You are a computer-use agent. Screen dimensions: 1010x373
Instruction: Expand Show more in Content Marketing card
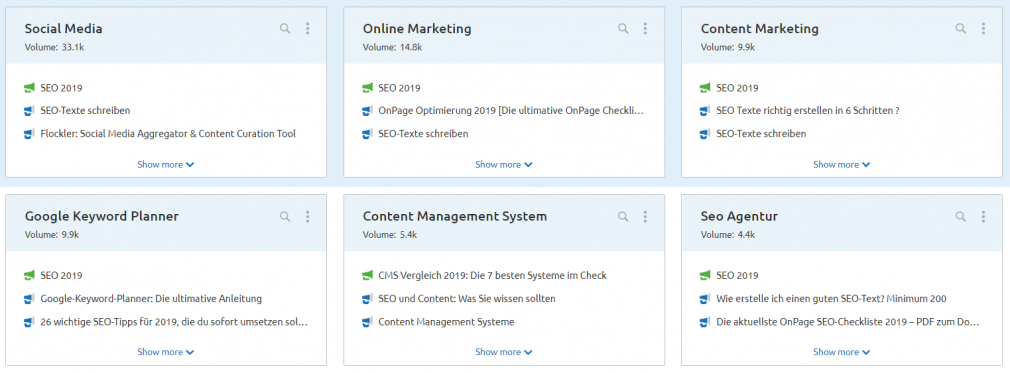[x=841, y=164]
